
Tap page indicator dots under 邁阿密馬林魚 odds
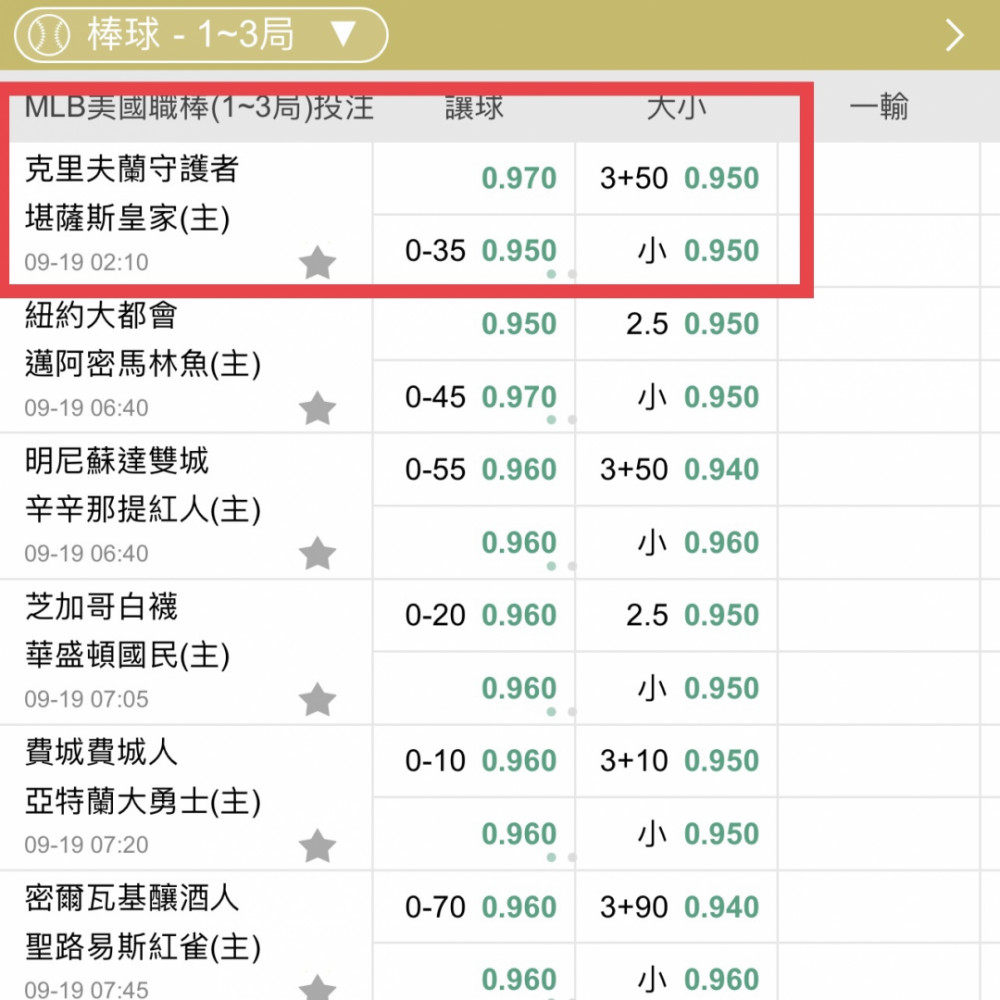561,420
